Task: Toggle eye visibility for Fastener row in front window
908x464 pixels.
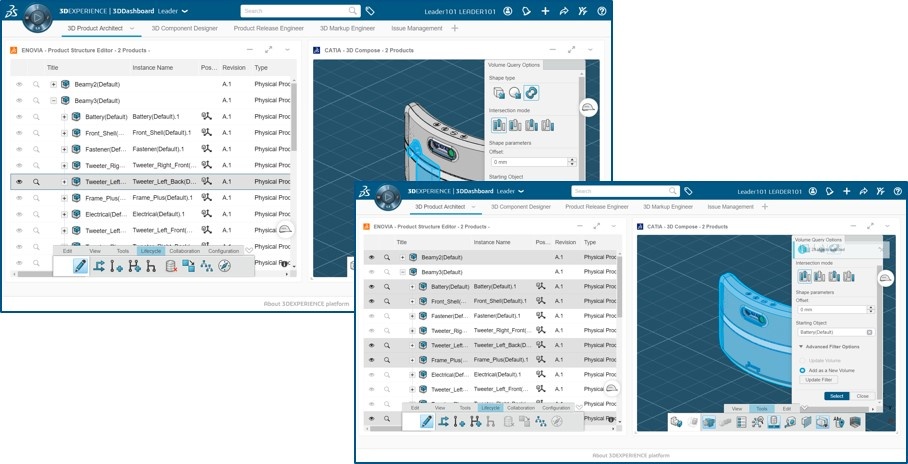Action: coord(371,316)
